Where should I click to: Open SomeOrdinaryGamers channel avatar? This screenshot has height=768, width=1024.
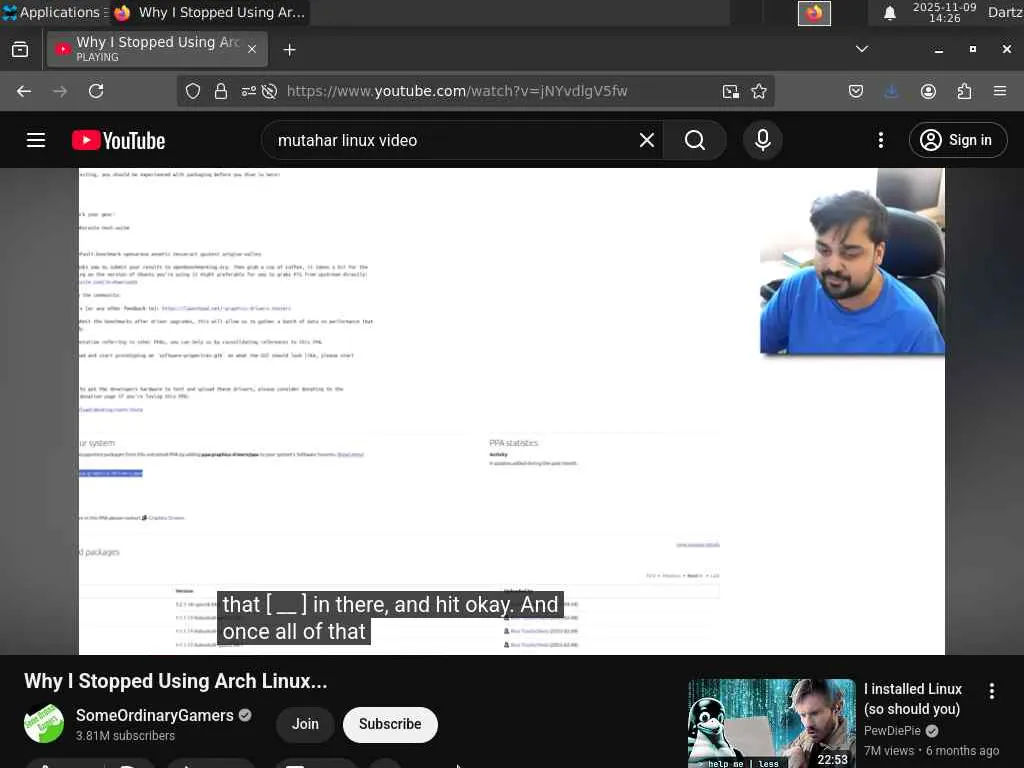44,724
